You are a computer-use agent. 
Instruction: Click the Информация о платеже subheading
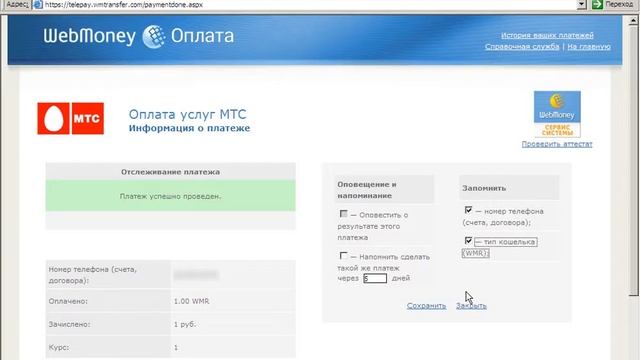189,128
